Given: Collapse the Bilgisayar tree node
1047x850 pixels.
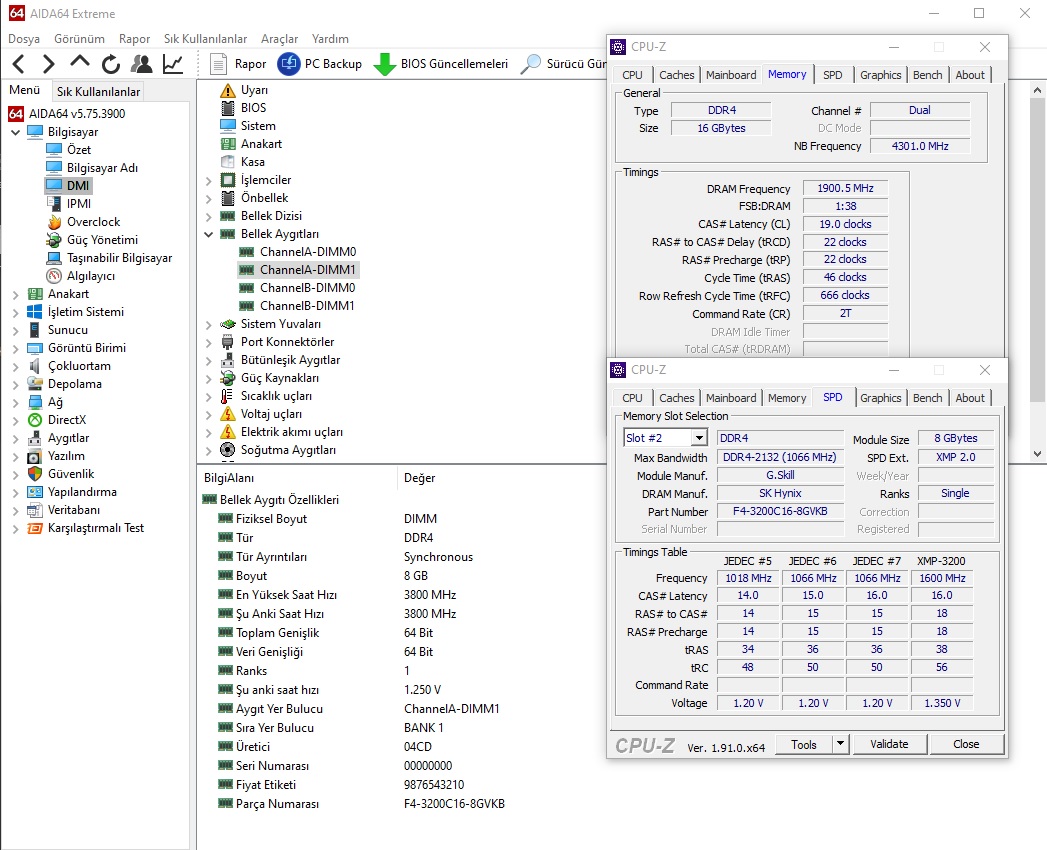Looking at the screenshot, I should (x=15, y=132).
